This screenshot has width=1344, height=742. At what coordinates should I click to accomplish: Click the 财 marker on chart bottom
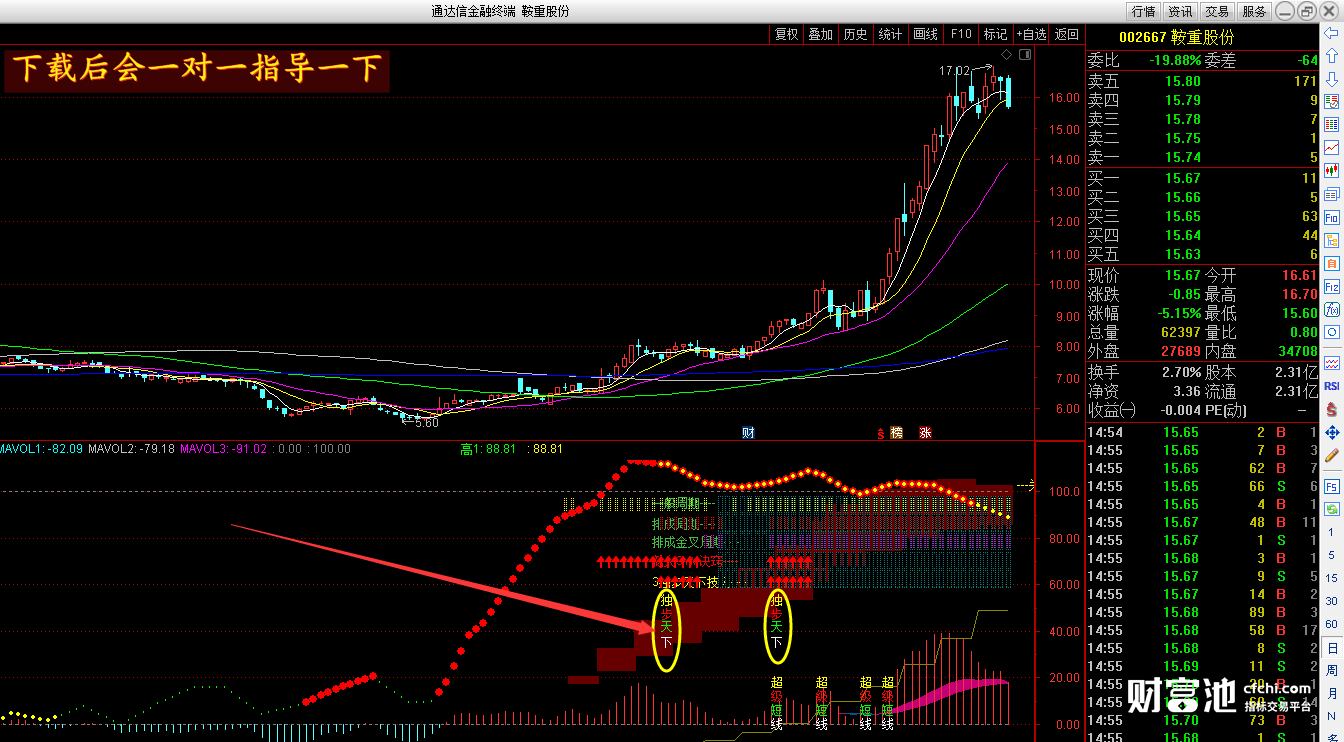click(x=747, y=432)
